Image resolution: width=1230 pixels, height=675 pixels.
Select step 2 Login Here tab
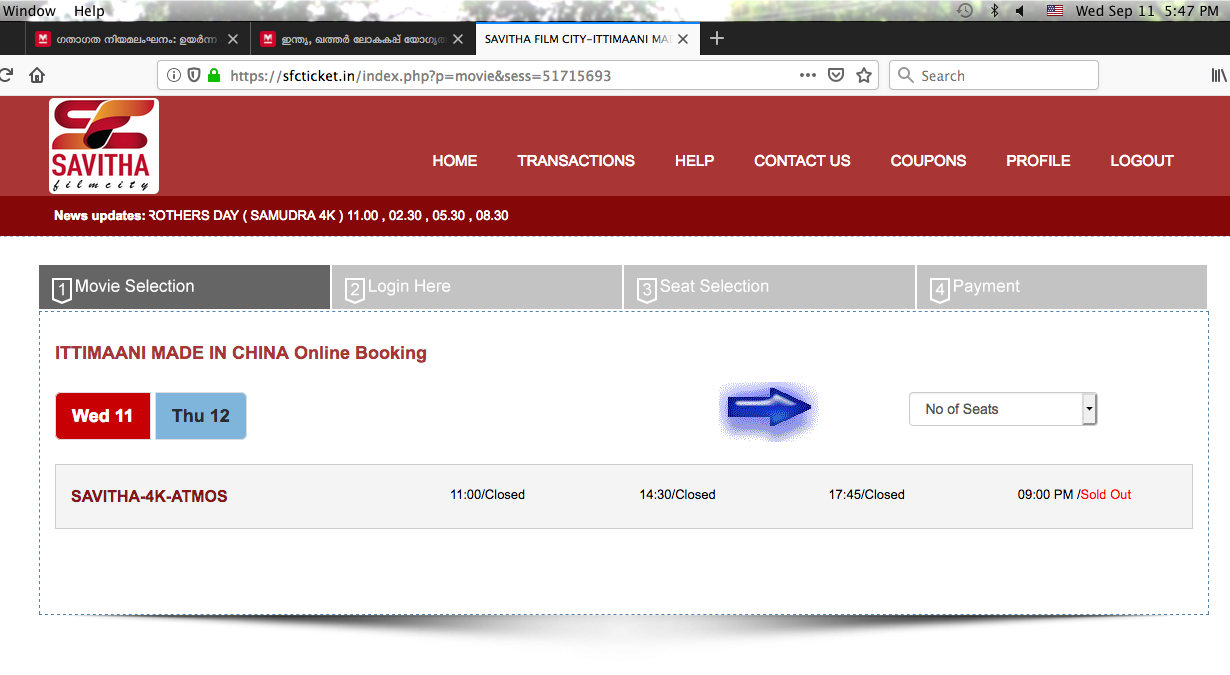pos(477,287)
